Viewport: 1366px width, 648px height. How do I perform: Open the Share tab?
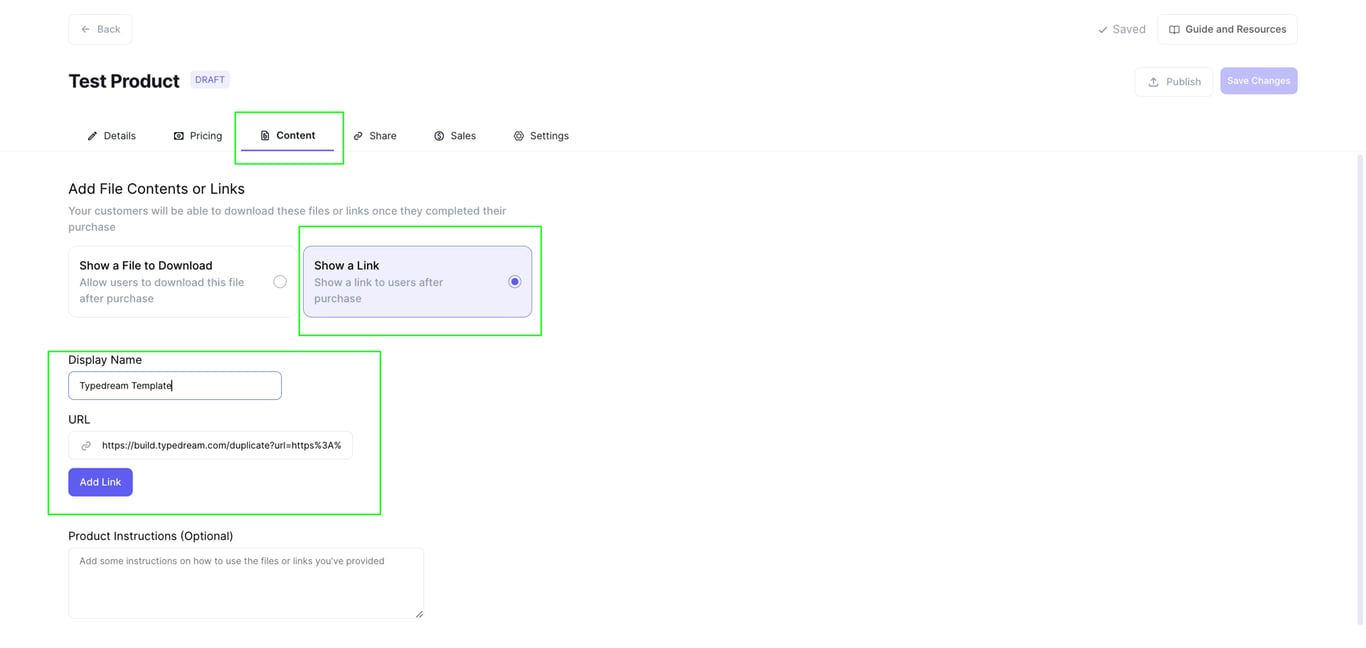[375, 136]
